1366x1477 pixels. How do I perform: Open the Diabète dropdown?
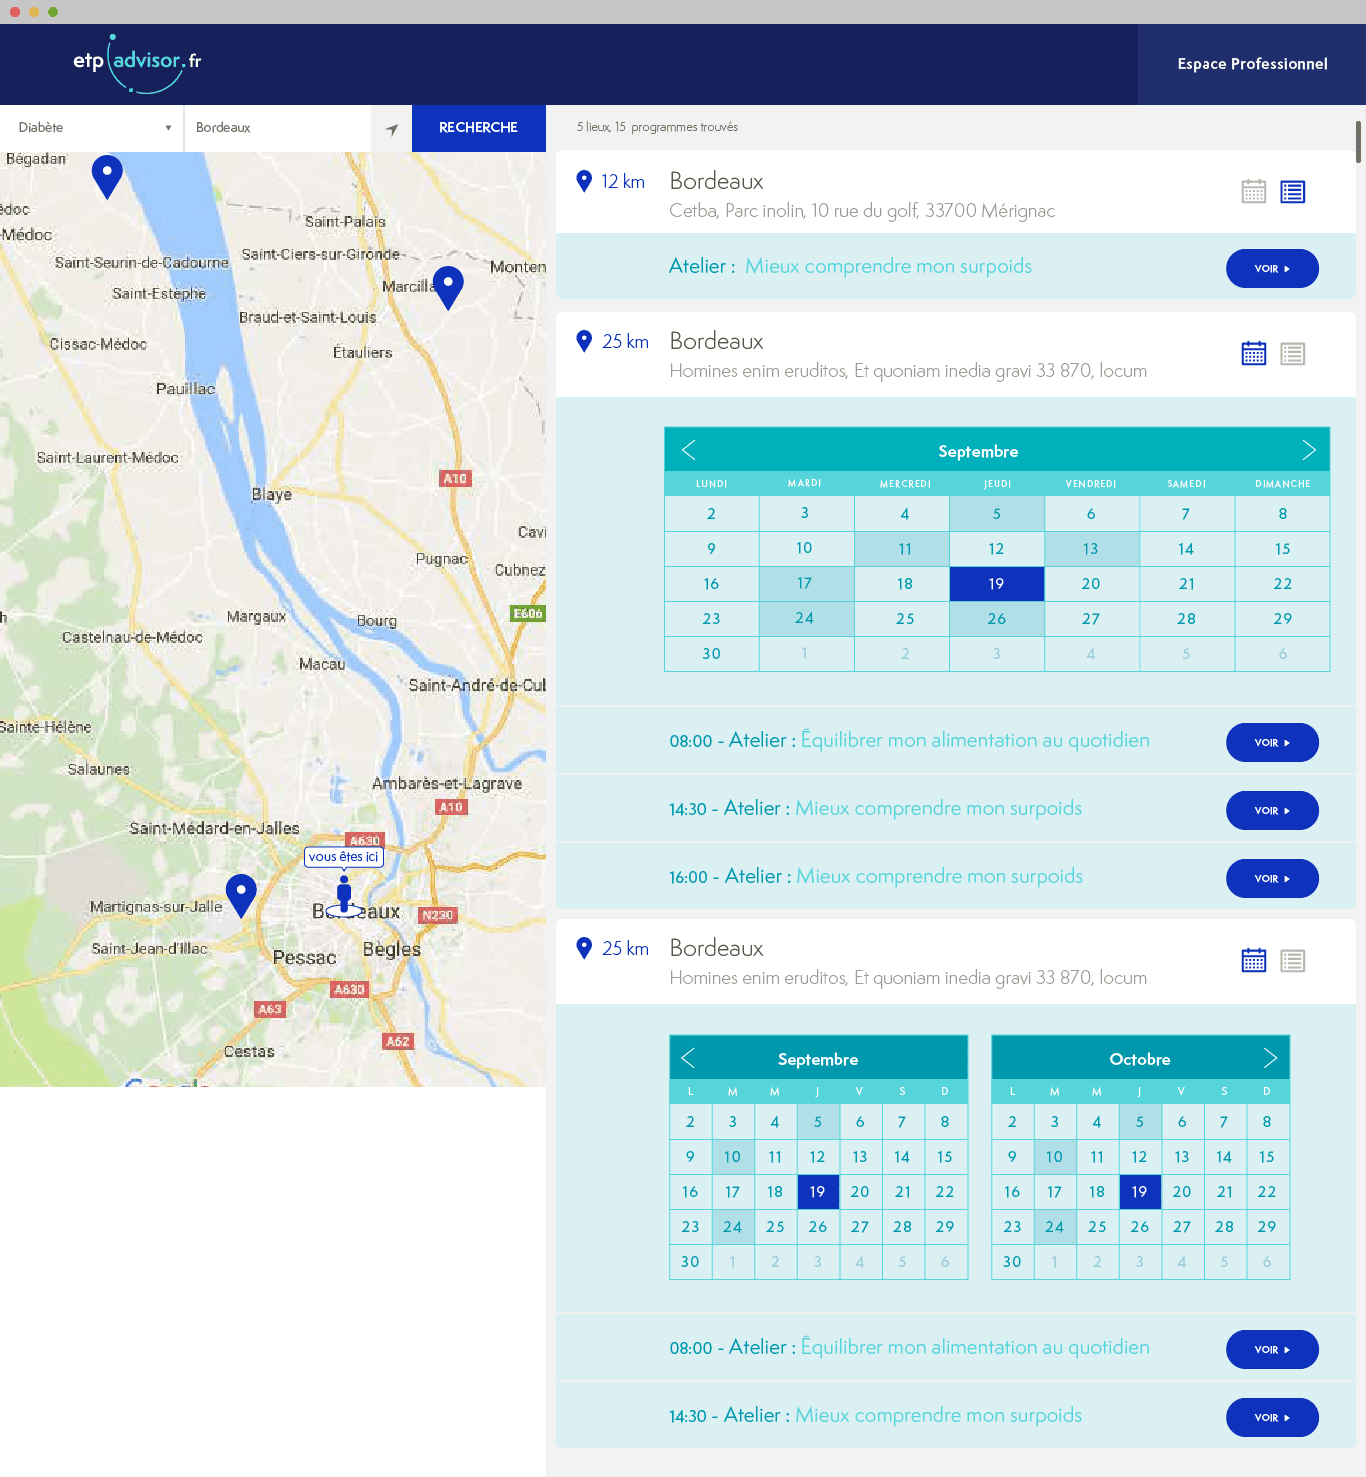92,128
